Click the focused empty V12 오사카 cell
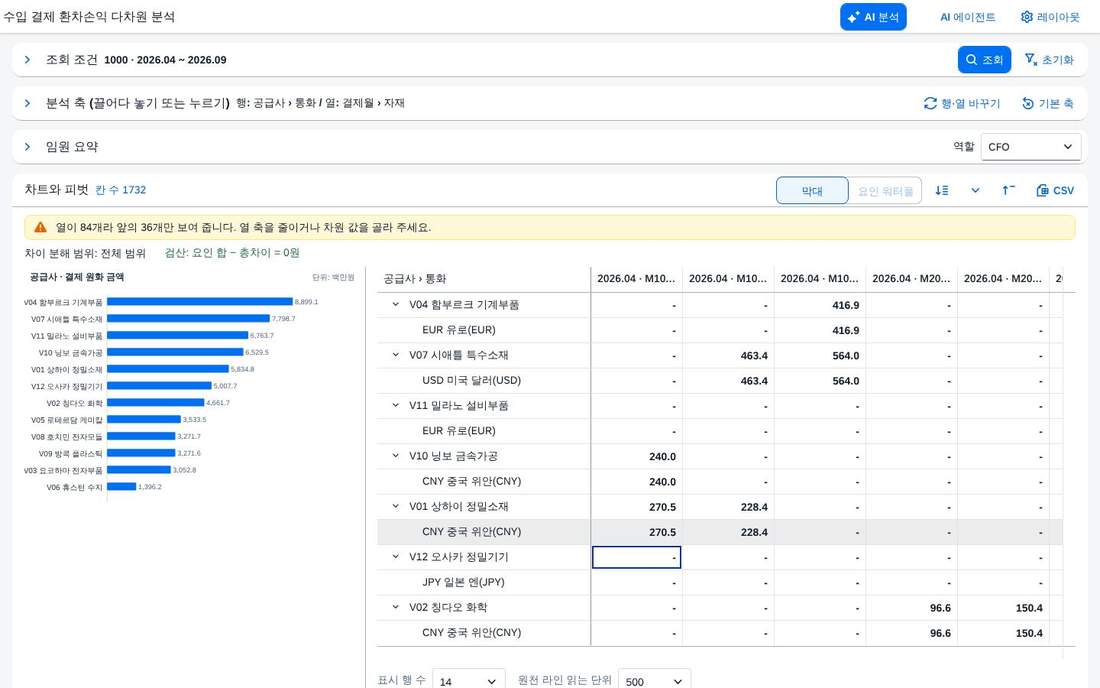 (x=636, y=558)
